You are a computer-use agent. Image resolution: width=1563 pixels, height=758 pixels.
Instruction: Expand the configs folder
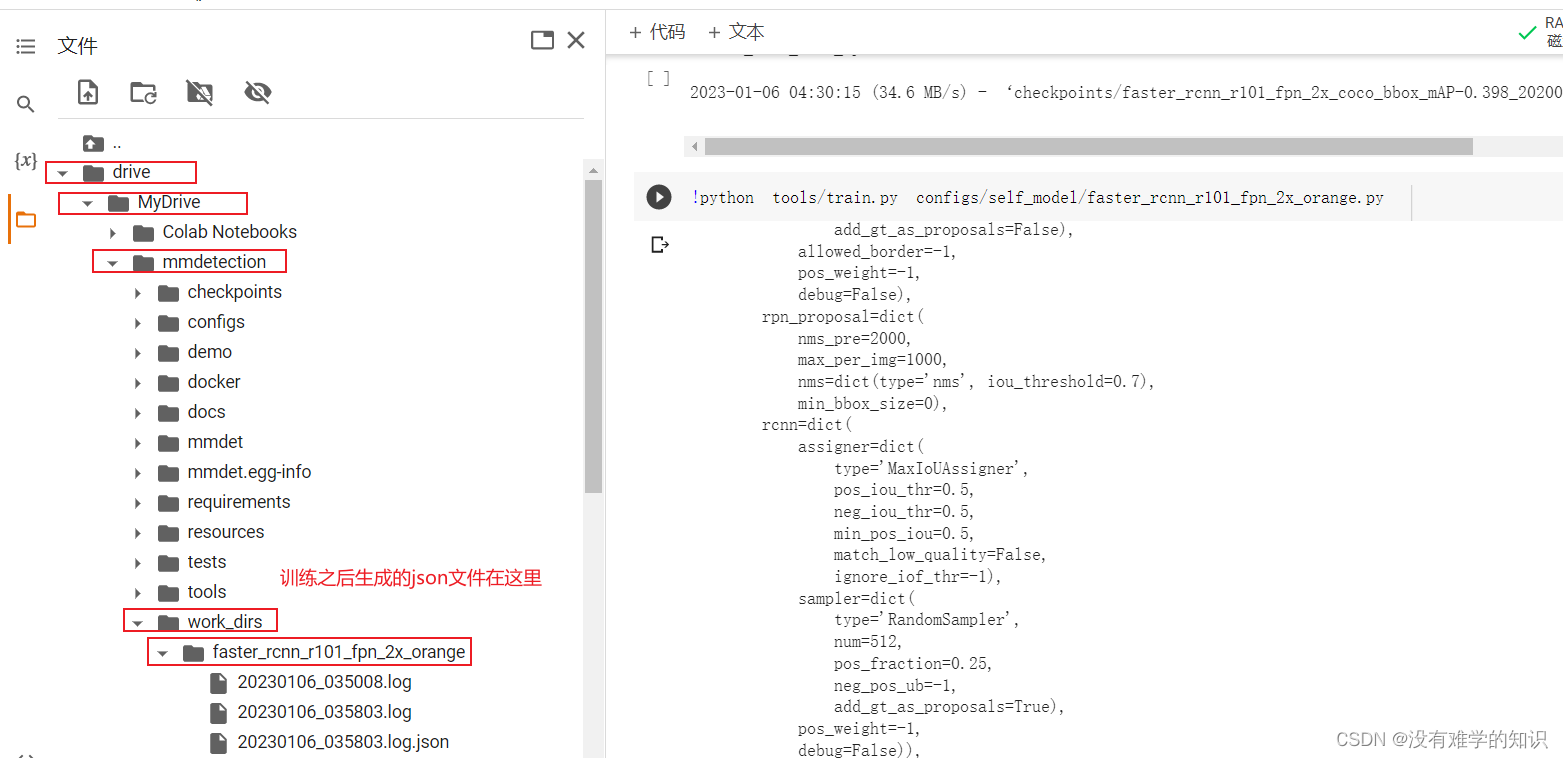(138, 323)
